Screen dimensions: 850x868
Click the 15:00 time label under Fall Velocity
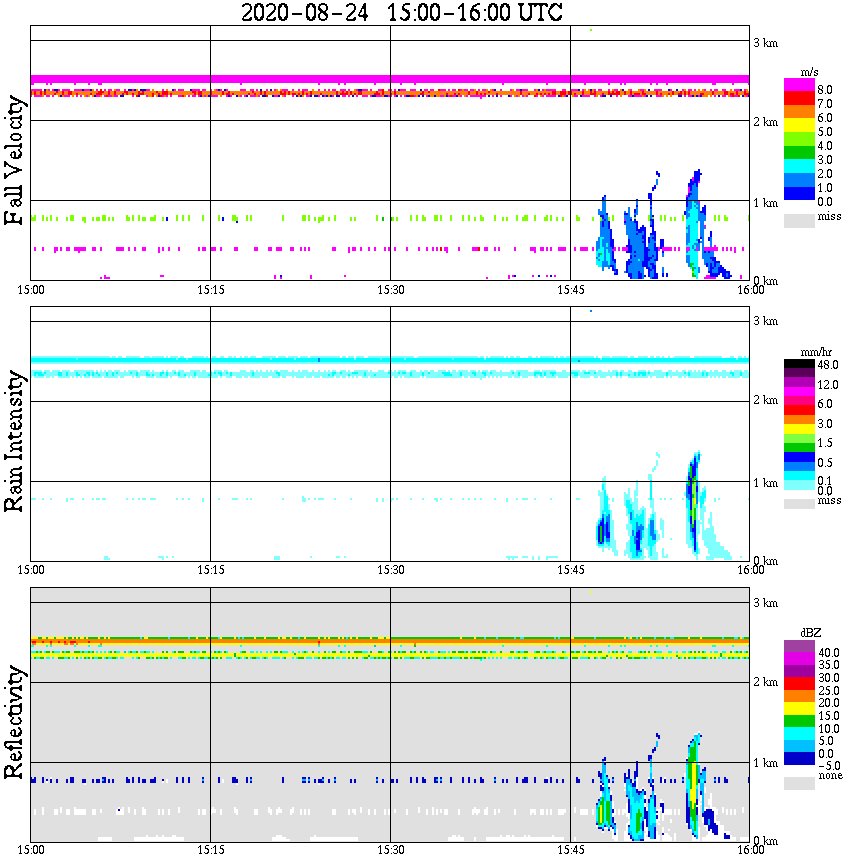(x=31, y=290)
